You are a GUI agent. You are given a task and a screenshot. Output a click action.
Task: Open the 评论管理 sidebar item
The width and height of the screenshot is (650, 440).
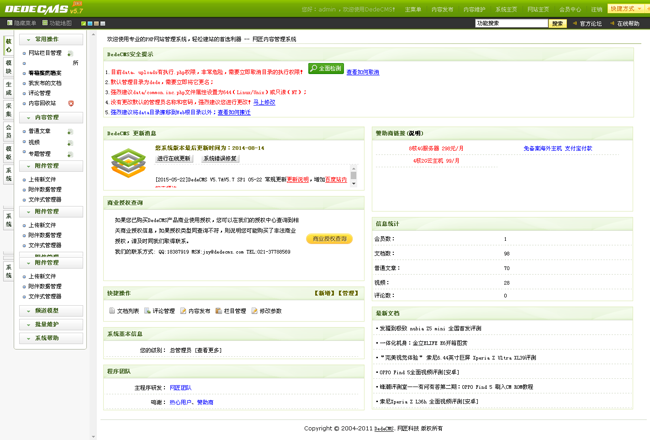coord(40,93)
